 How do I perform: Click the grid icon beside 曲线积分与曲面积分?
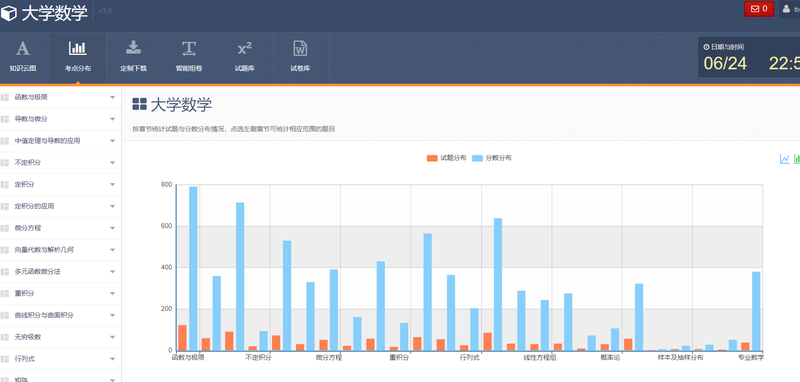click(x=5, y=316)
